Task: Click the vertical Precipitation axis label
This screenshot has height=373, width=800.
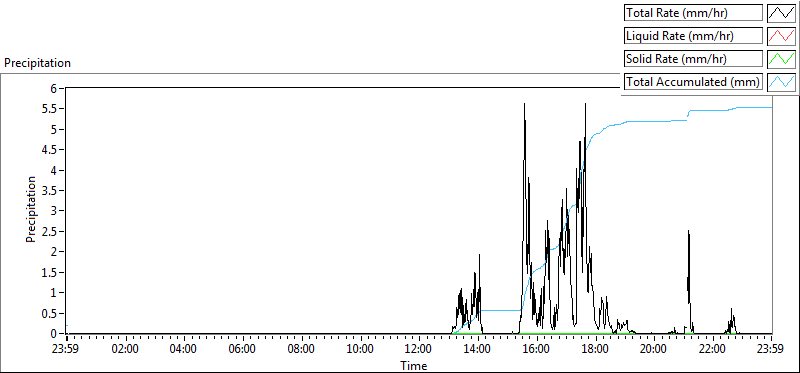Action: (x=31, y=209)
